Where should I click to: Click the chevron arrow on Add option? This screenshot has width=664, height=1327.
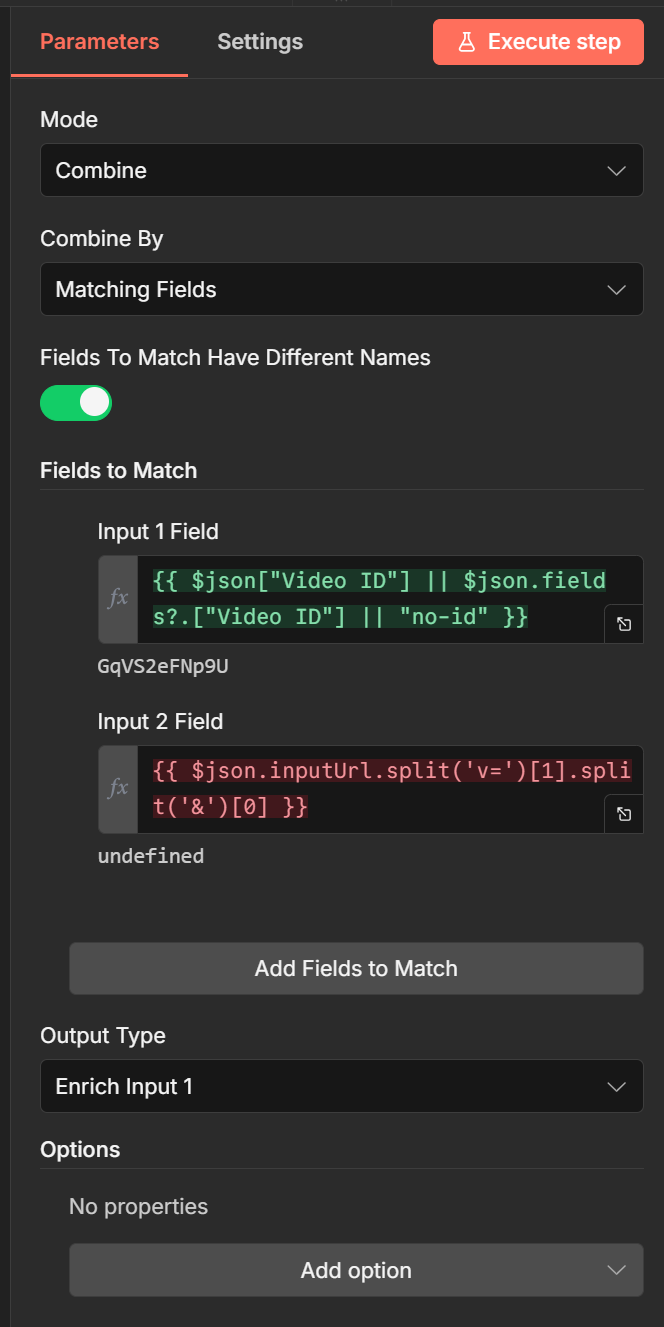(616, 1270)
